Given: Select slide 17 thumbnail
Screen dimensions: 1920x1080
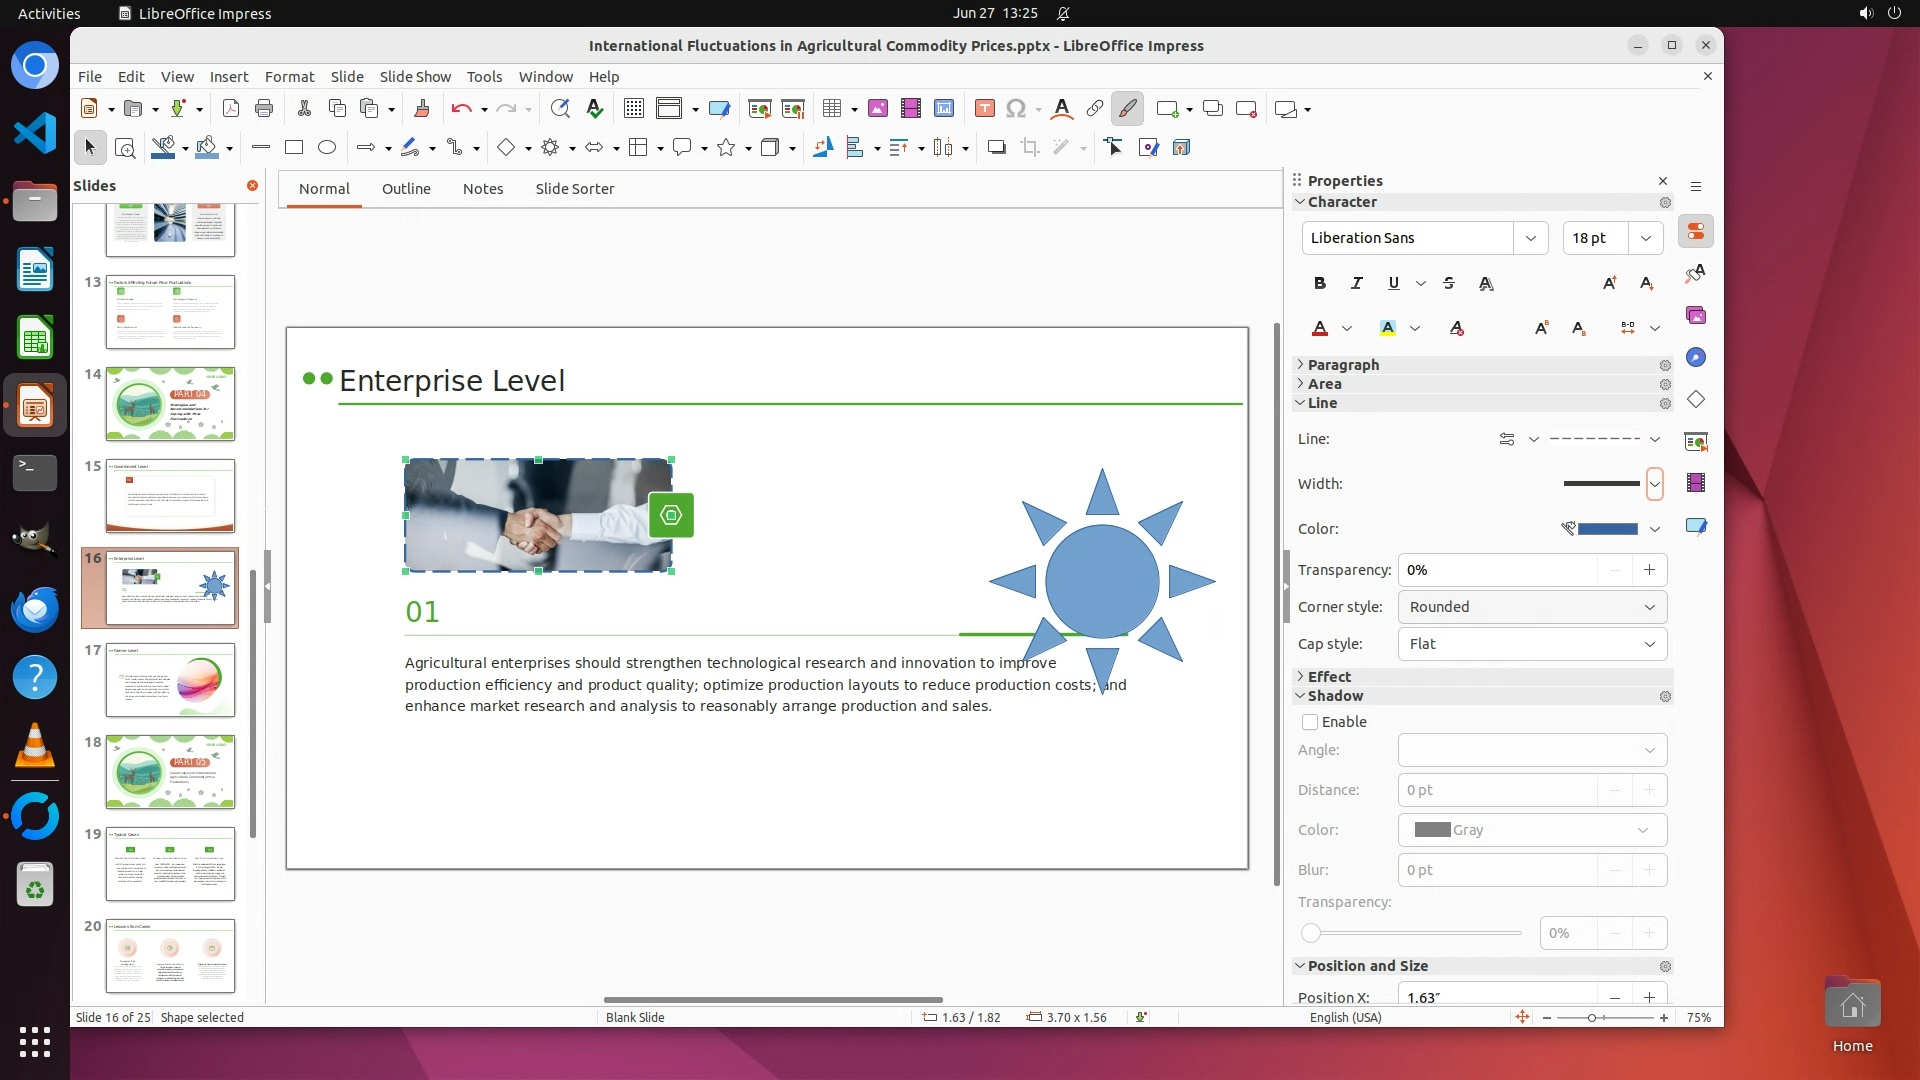Looking at the screenshot, I should pyautogui.click(x=170, y=680).
